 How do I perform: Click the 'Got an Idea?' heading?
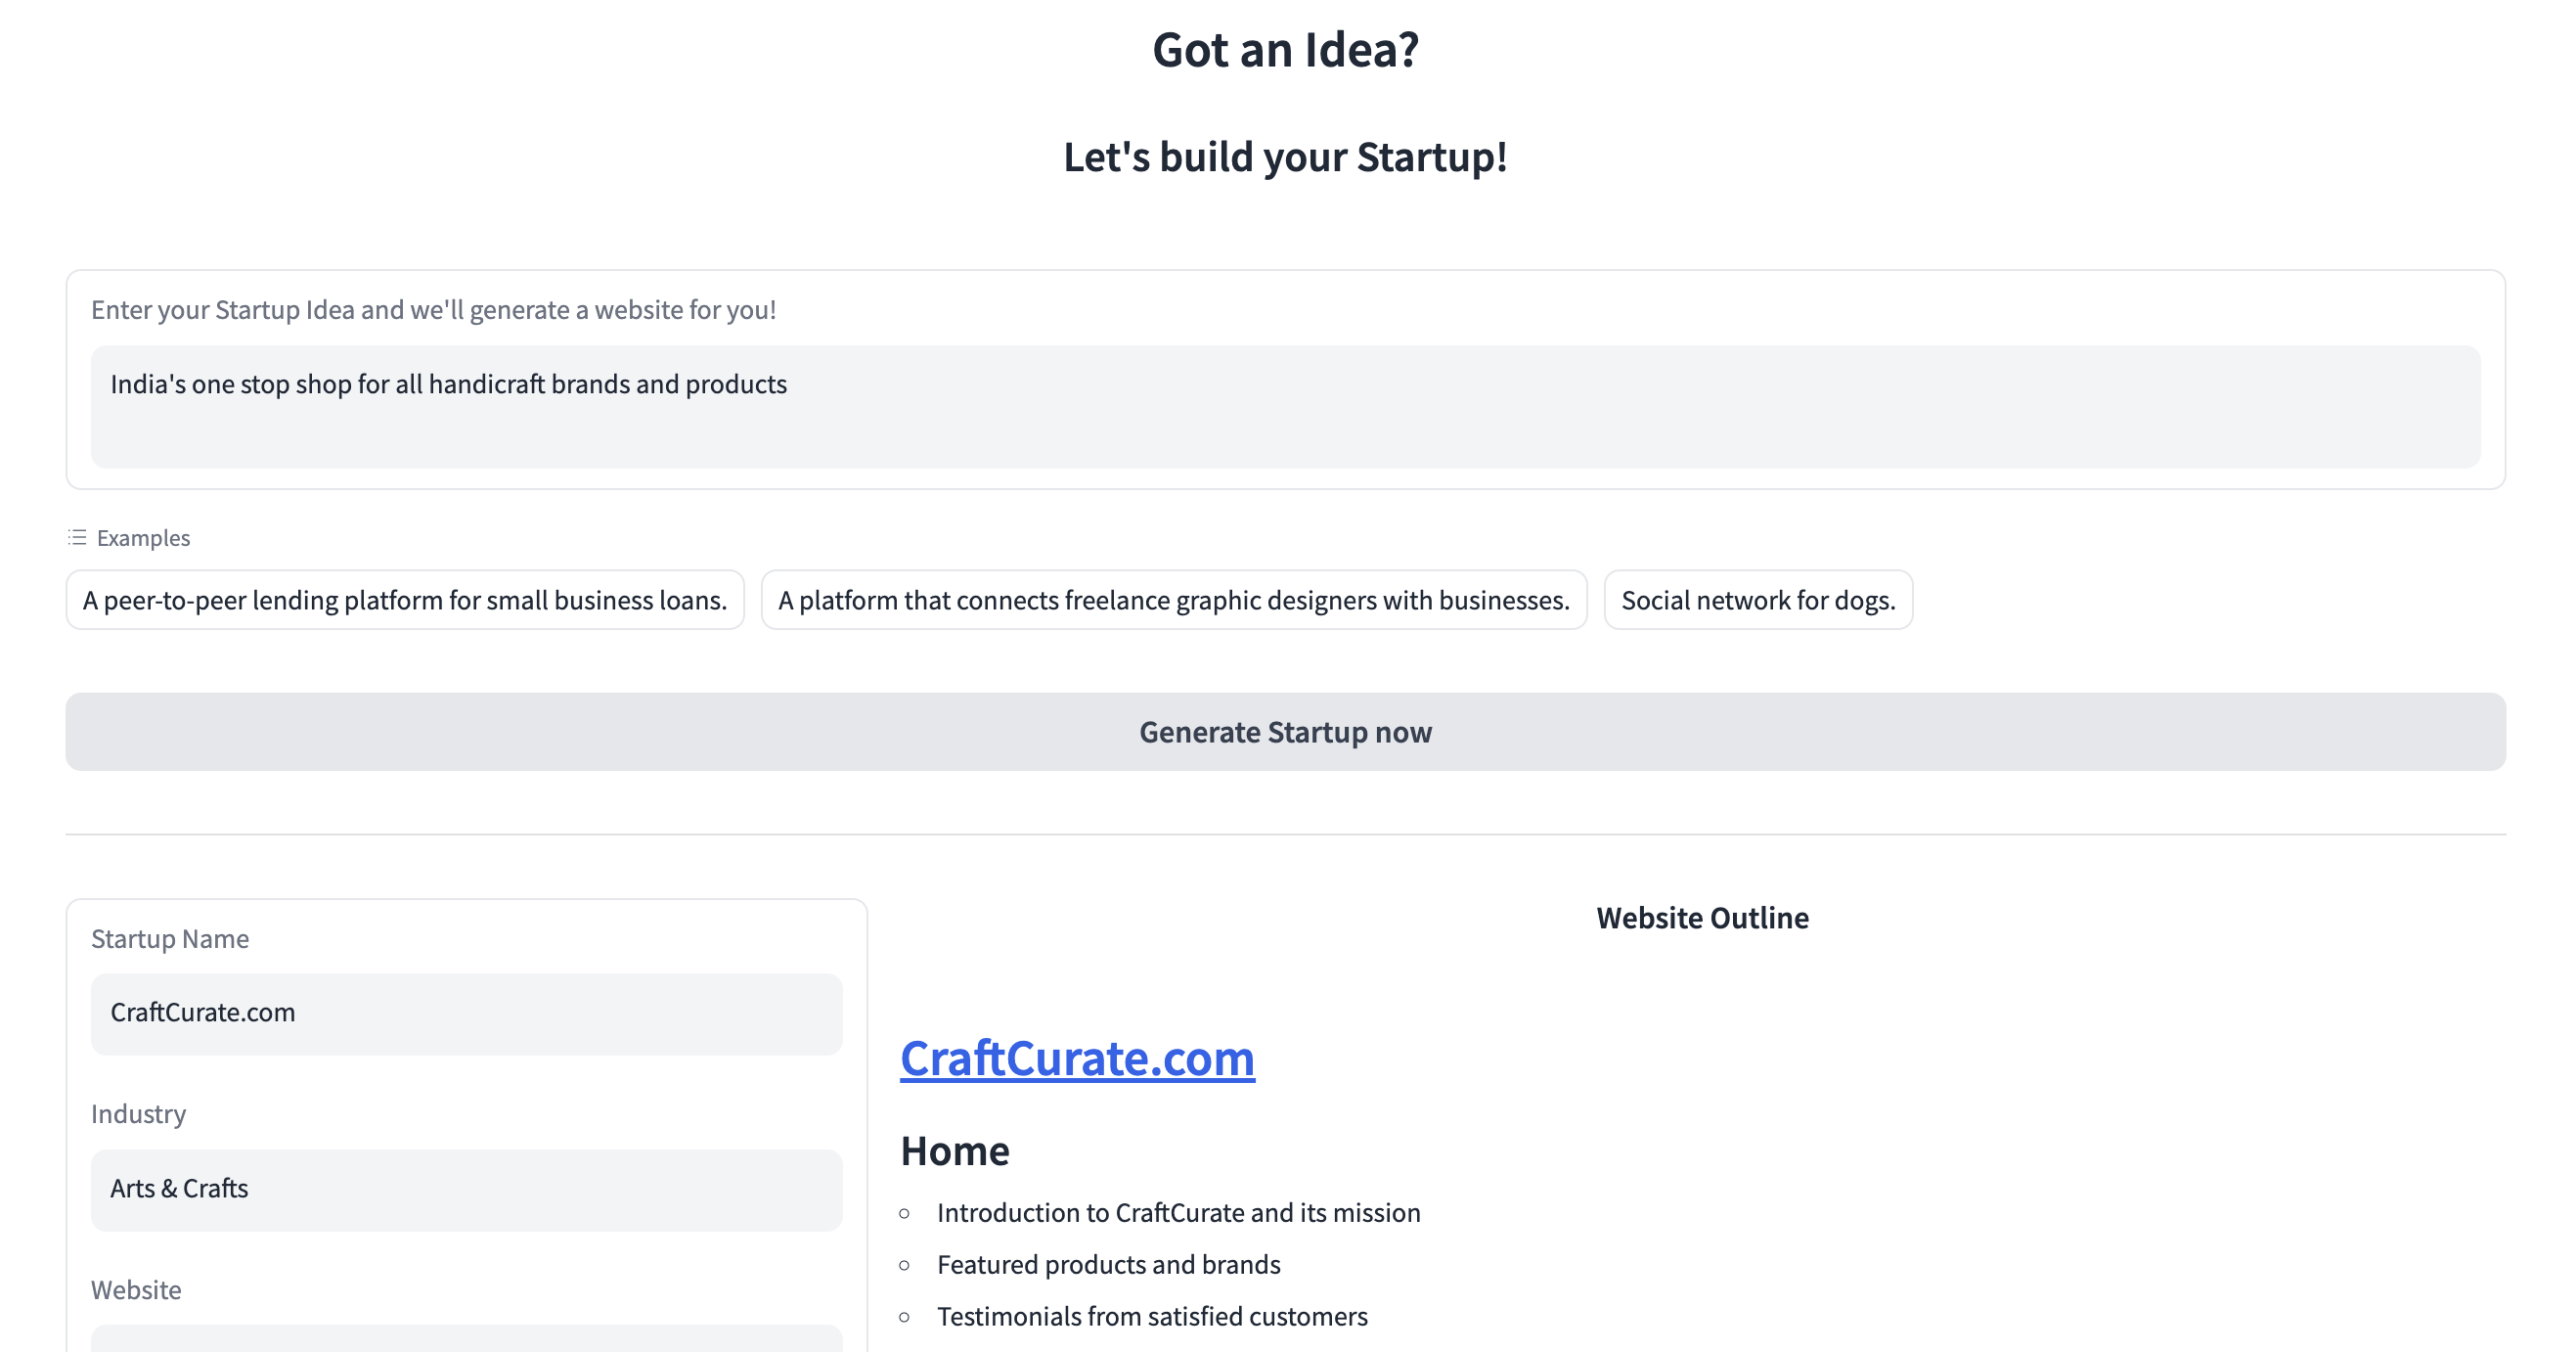pos(1285,50)
